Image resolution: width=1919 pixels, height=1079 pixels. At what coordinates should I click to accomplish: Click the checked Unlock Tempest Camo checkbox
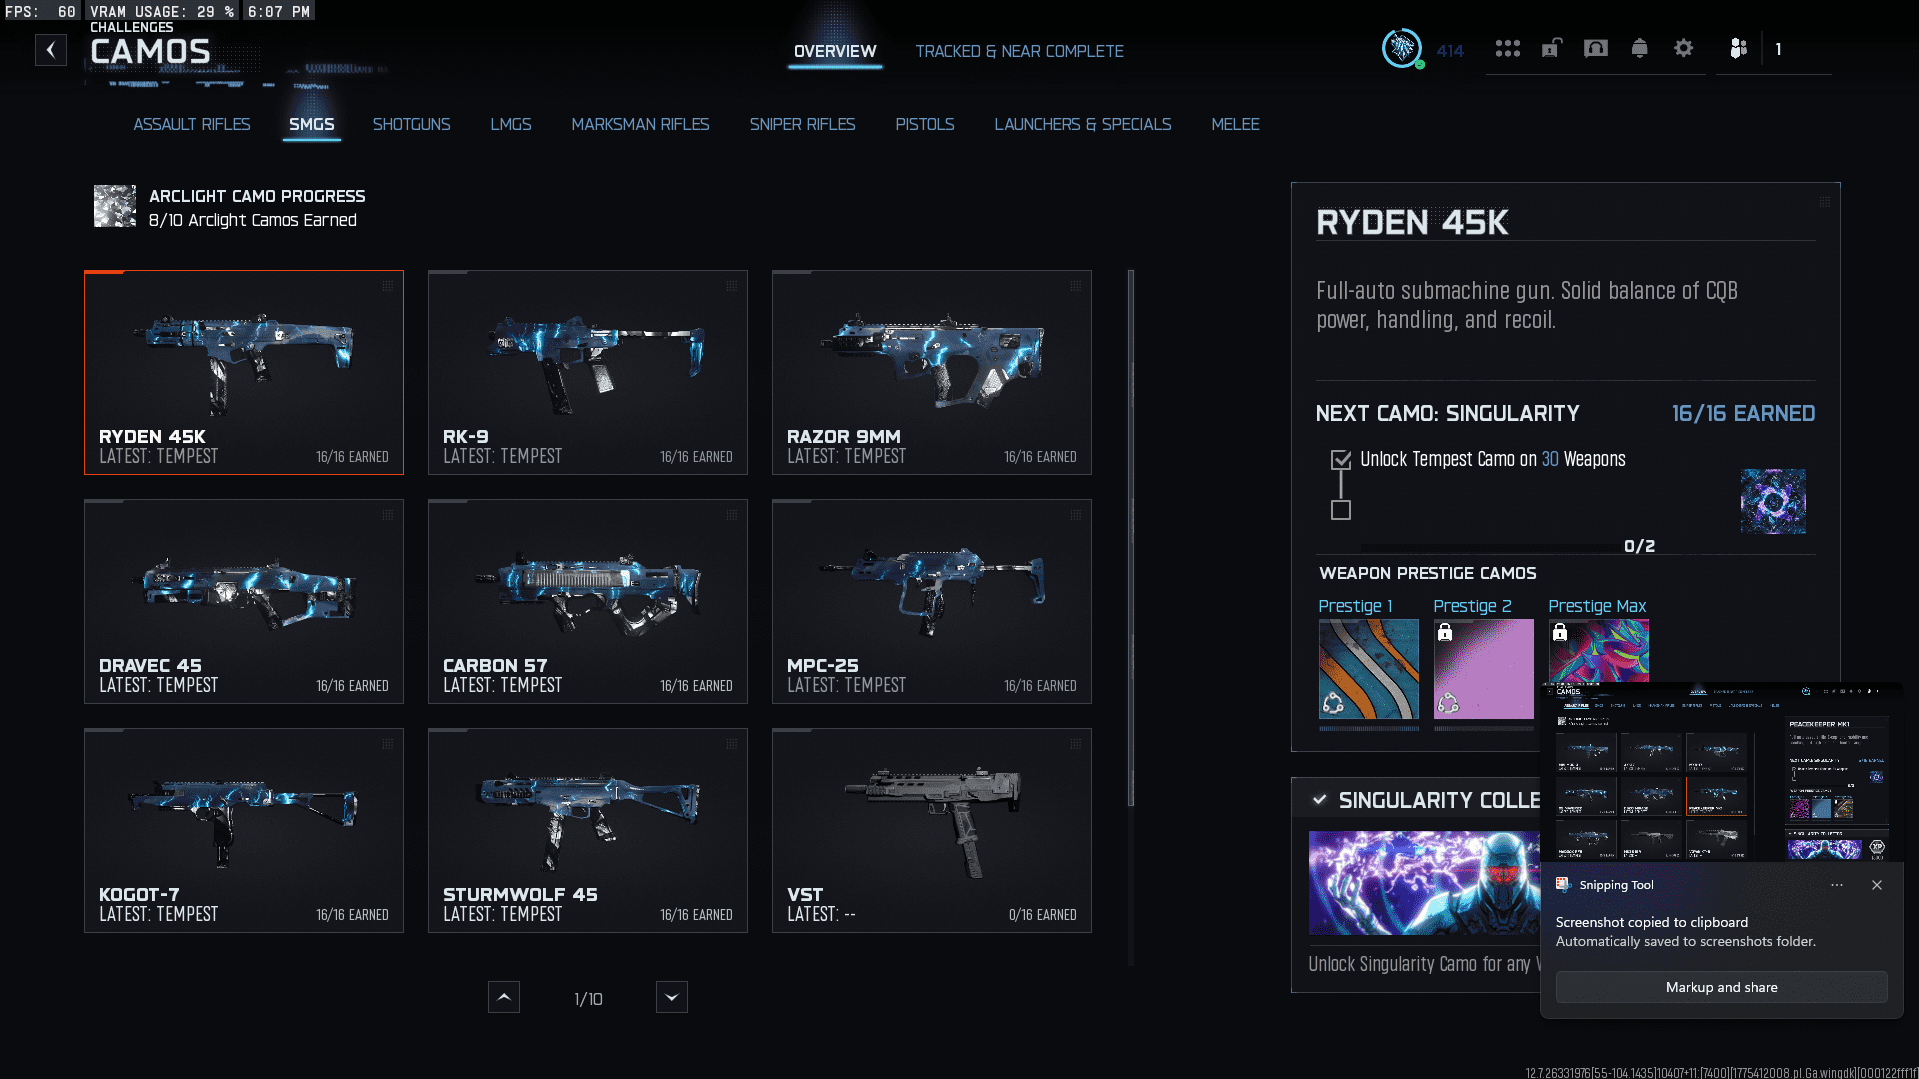1341,460
